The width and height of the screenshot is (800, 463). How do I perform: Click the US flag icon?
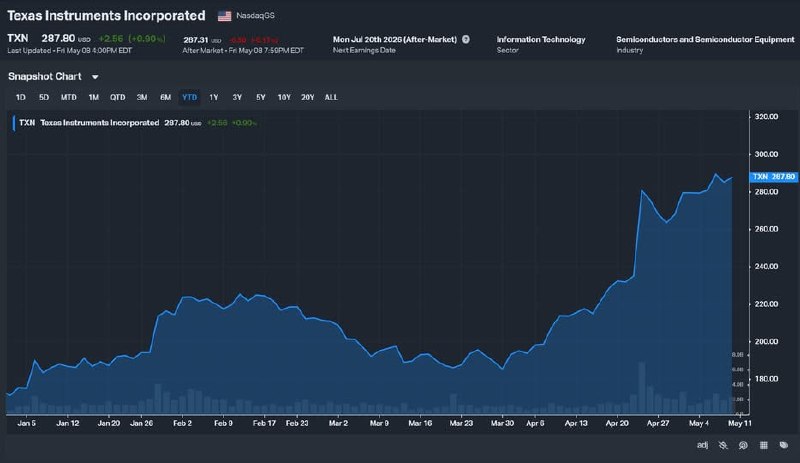[x=224, y=16]
